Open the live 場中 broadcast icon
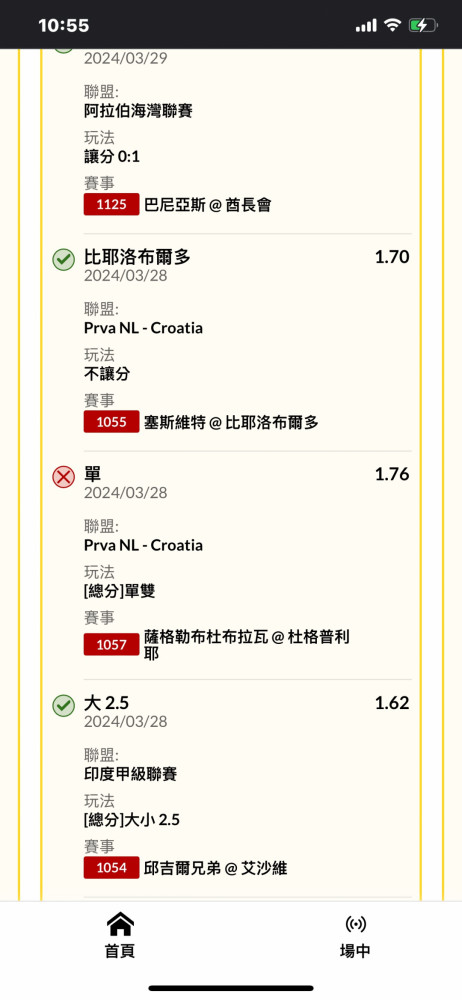 tap(355, 924)
